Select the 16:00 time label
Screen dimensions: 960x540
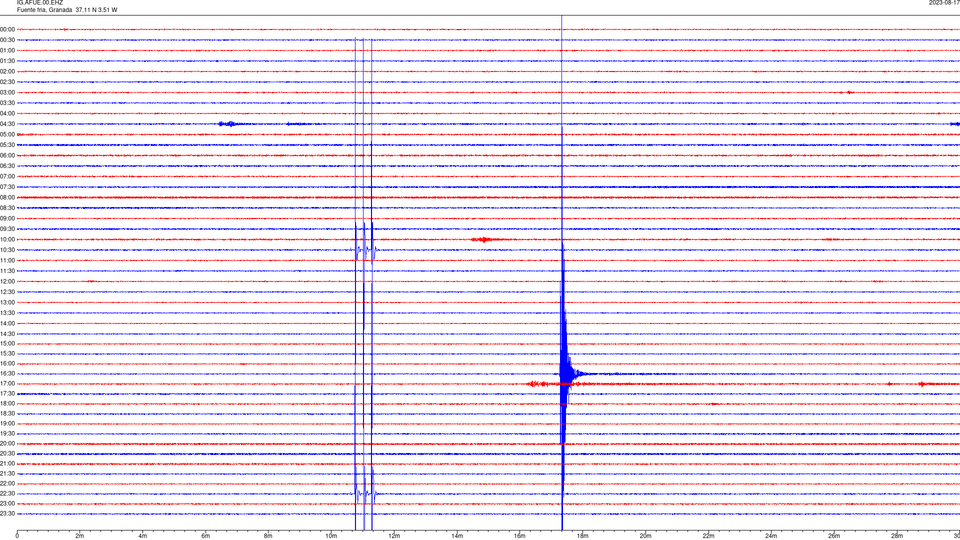click(7, 364)
